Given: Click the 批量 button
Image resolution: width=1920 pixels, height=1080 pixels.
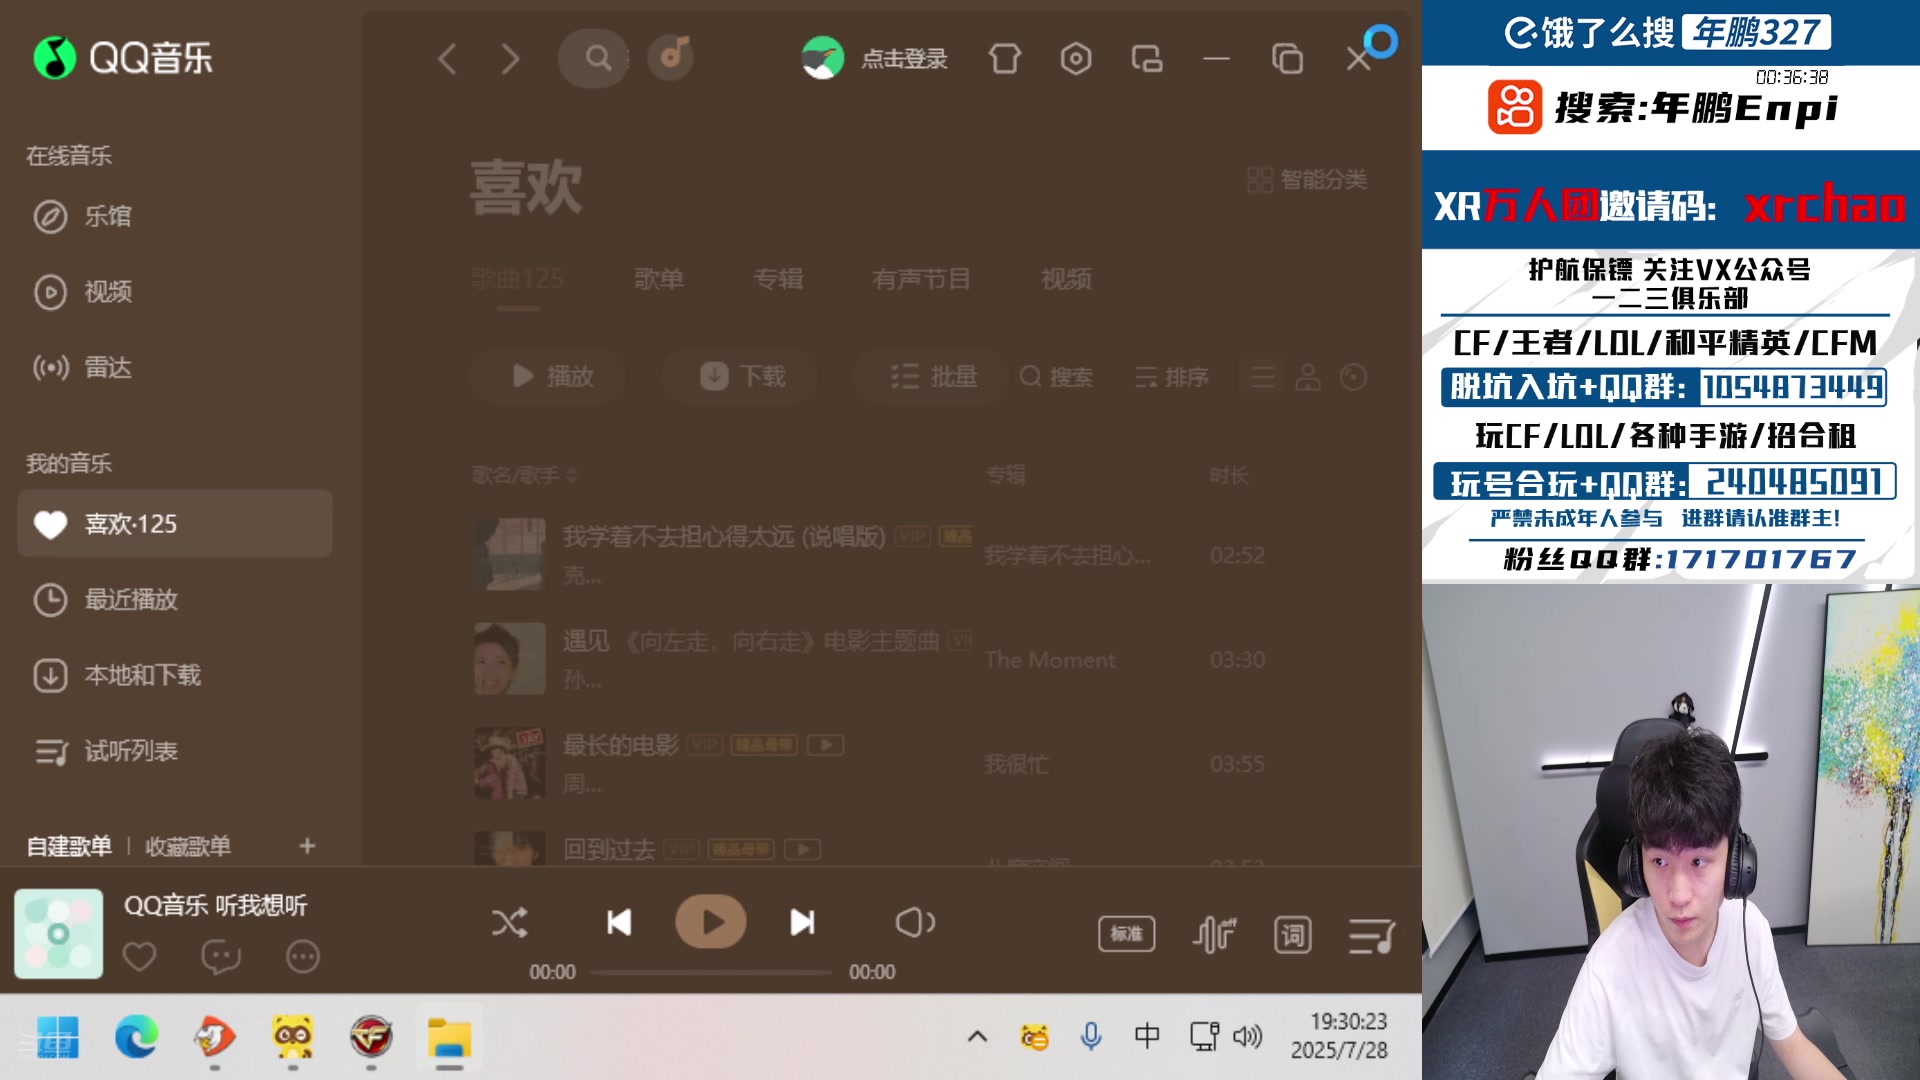Looking at the screenshot, I should point(931,377).
